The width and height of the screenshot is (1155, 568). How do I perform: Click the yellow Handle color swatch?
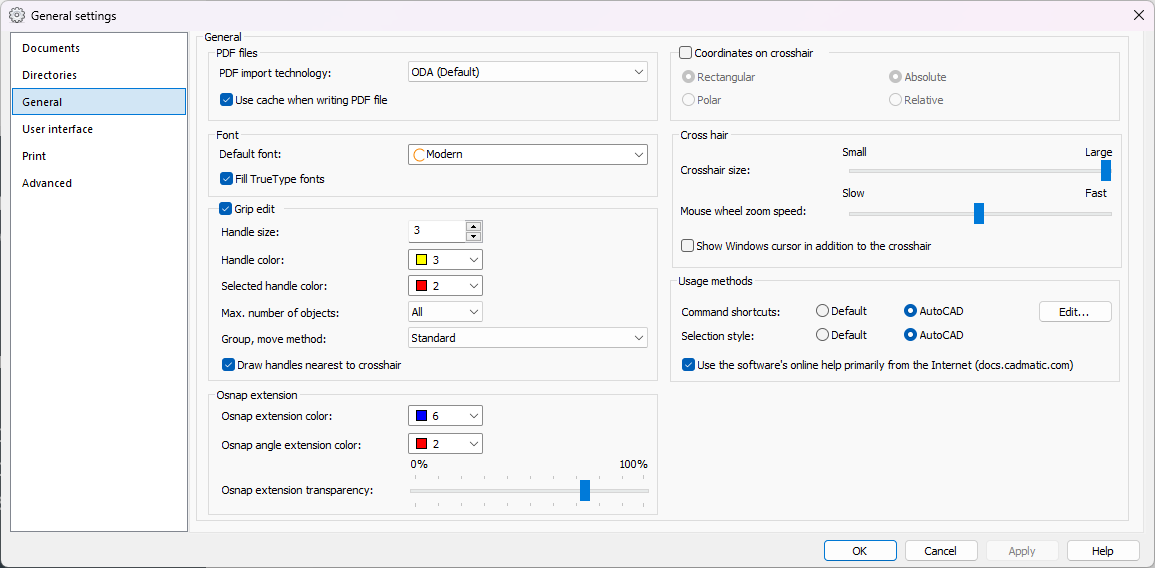421,259
